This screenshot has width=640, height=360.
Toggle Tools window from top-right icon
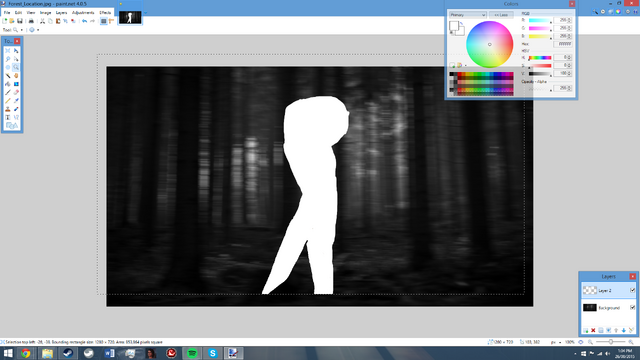point(595,11)
